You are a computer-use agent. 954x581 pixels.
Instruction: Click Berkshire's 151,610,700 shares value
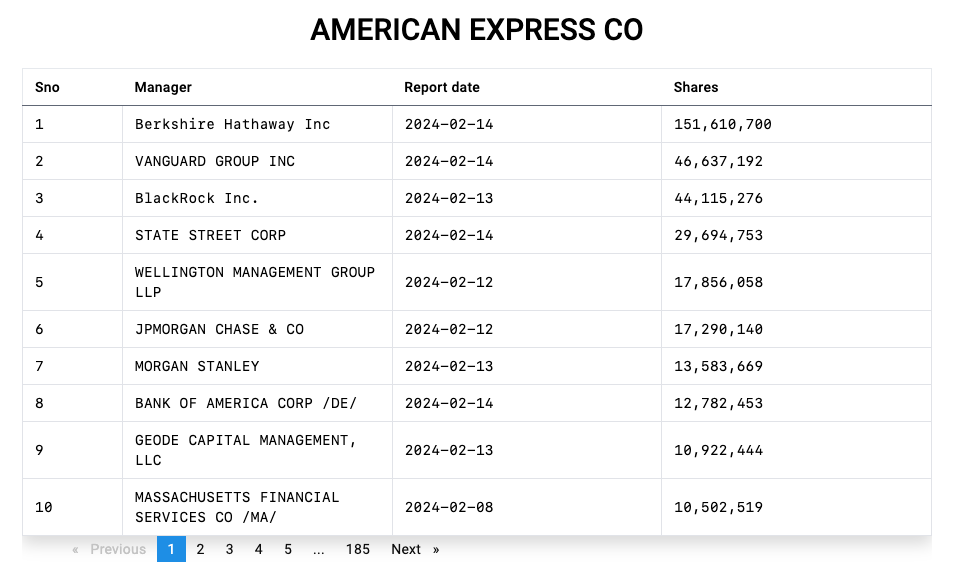pyautogui.click(x=722, y=124)
